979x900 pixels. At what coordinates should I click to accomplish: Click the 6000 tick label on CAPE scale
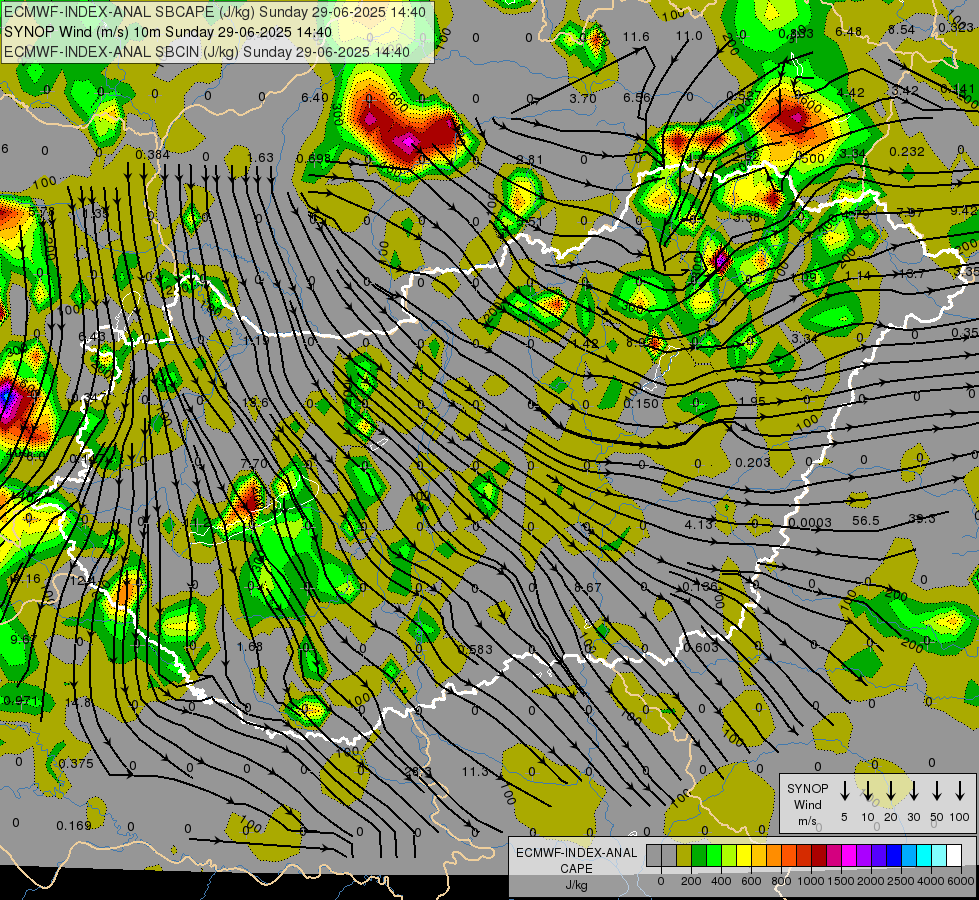[x=961, y=881]
